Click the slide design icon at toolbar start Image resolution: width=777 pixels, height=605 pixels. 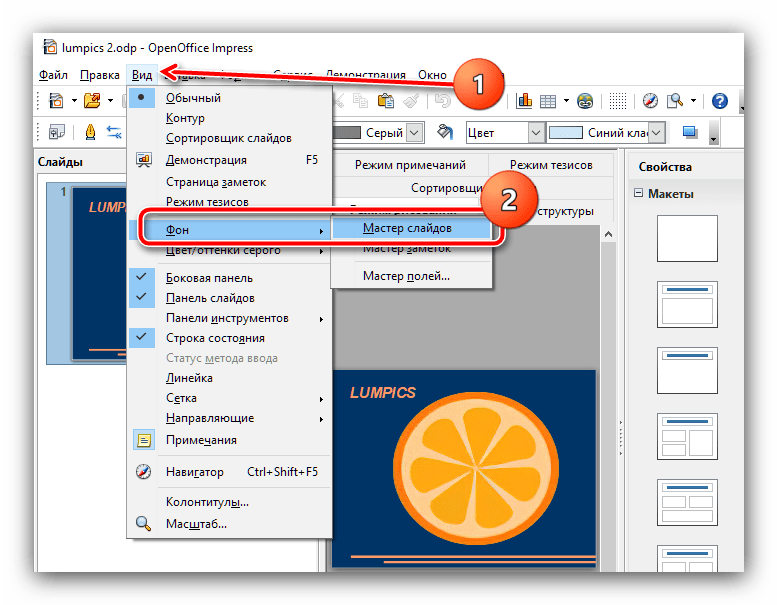click(56, 132)
